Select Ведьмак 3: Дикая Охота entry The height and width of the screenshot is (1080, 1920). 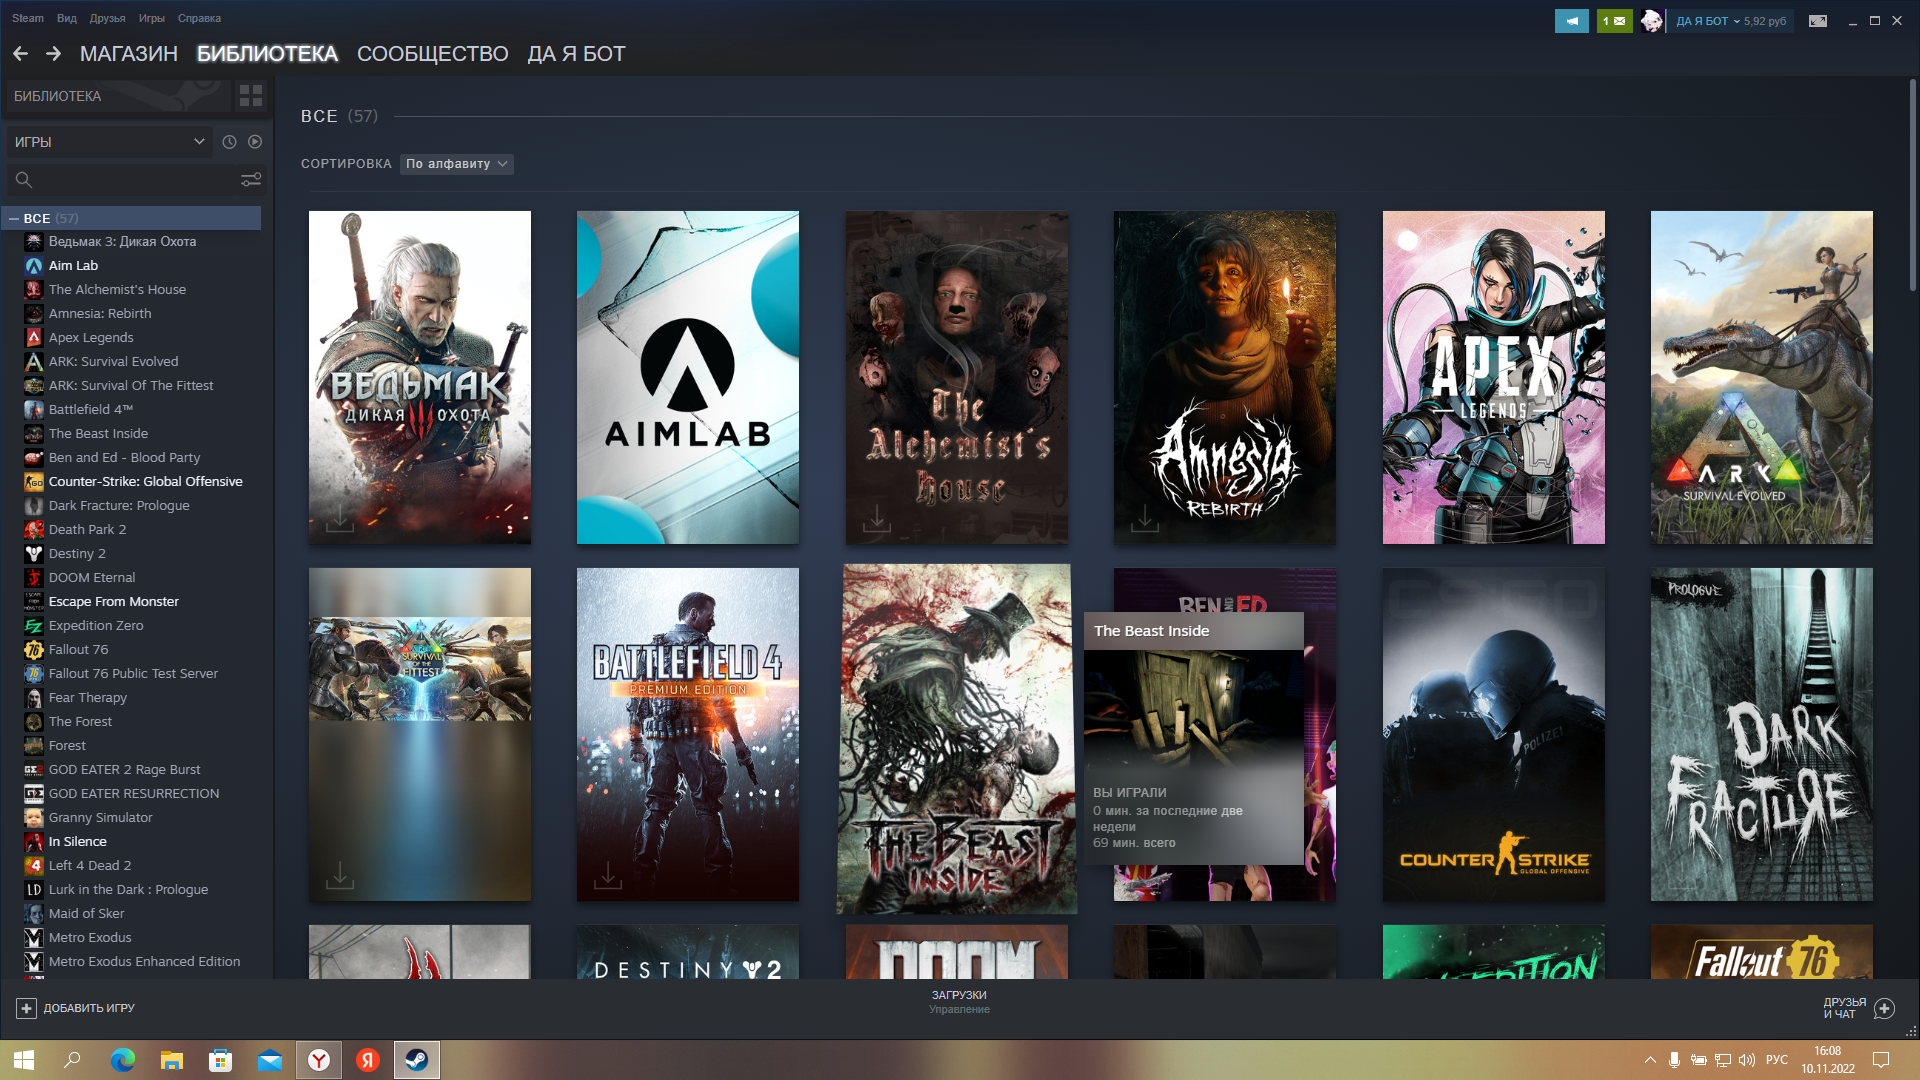(x=122, y=242)
